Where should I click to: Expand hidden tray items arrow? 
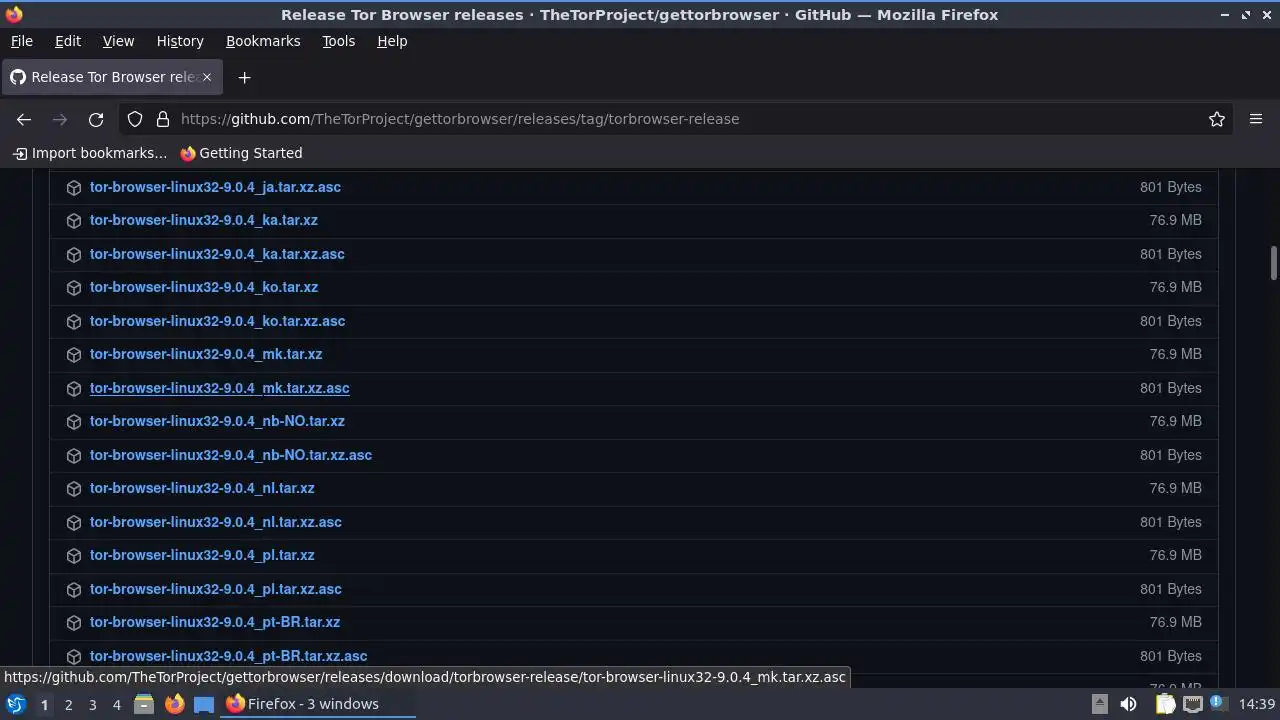[1099, 704]
